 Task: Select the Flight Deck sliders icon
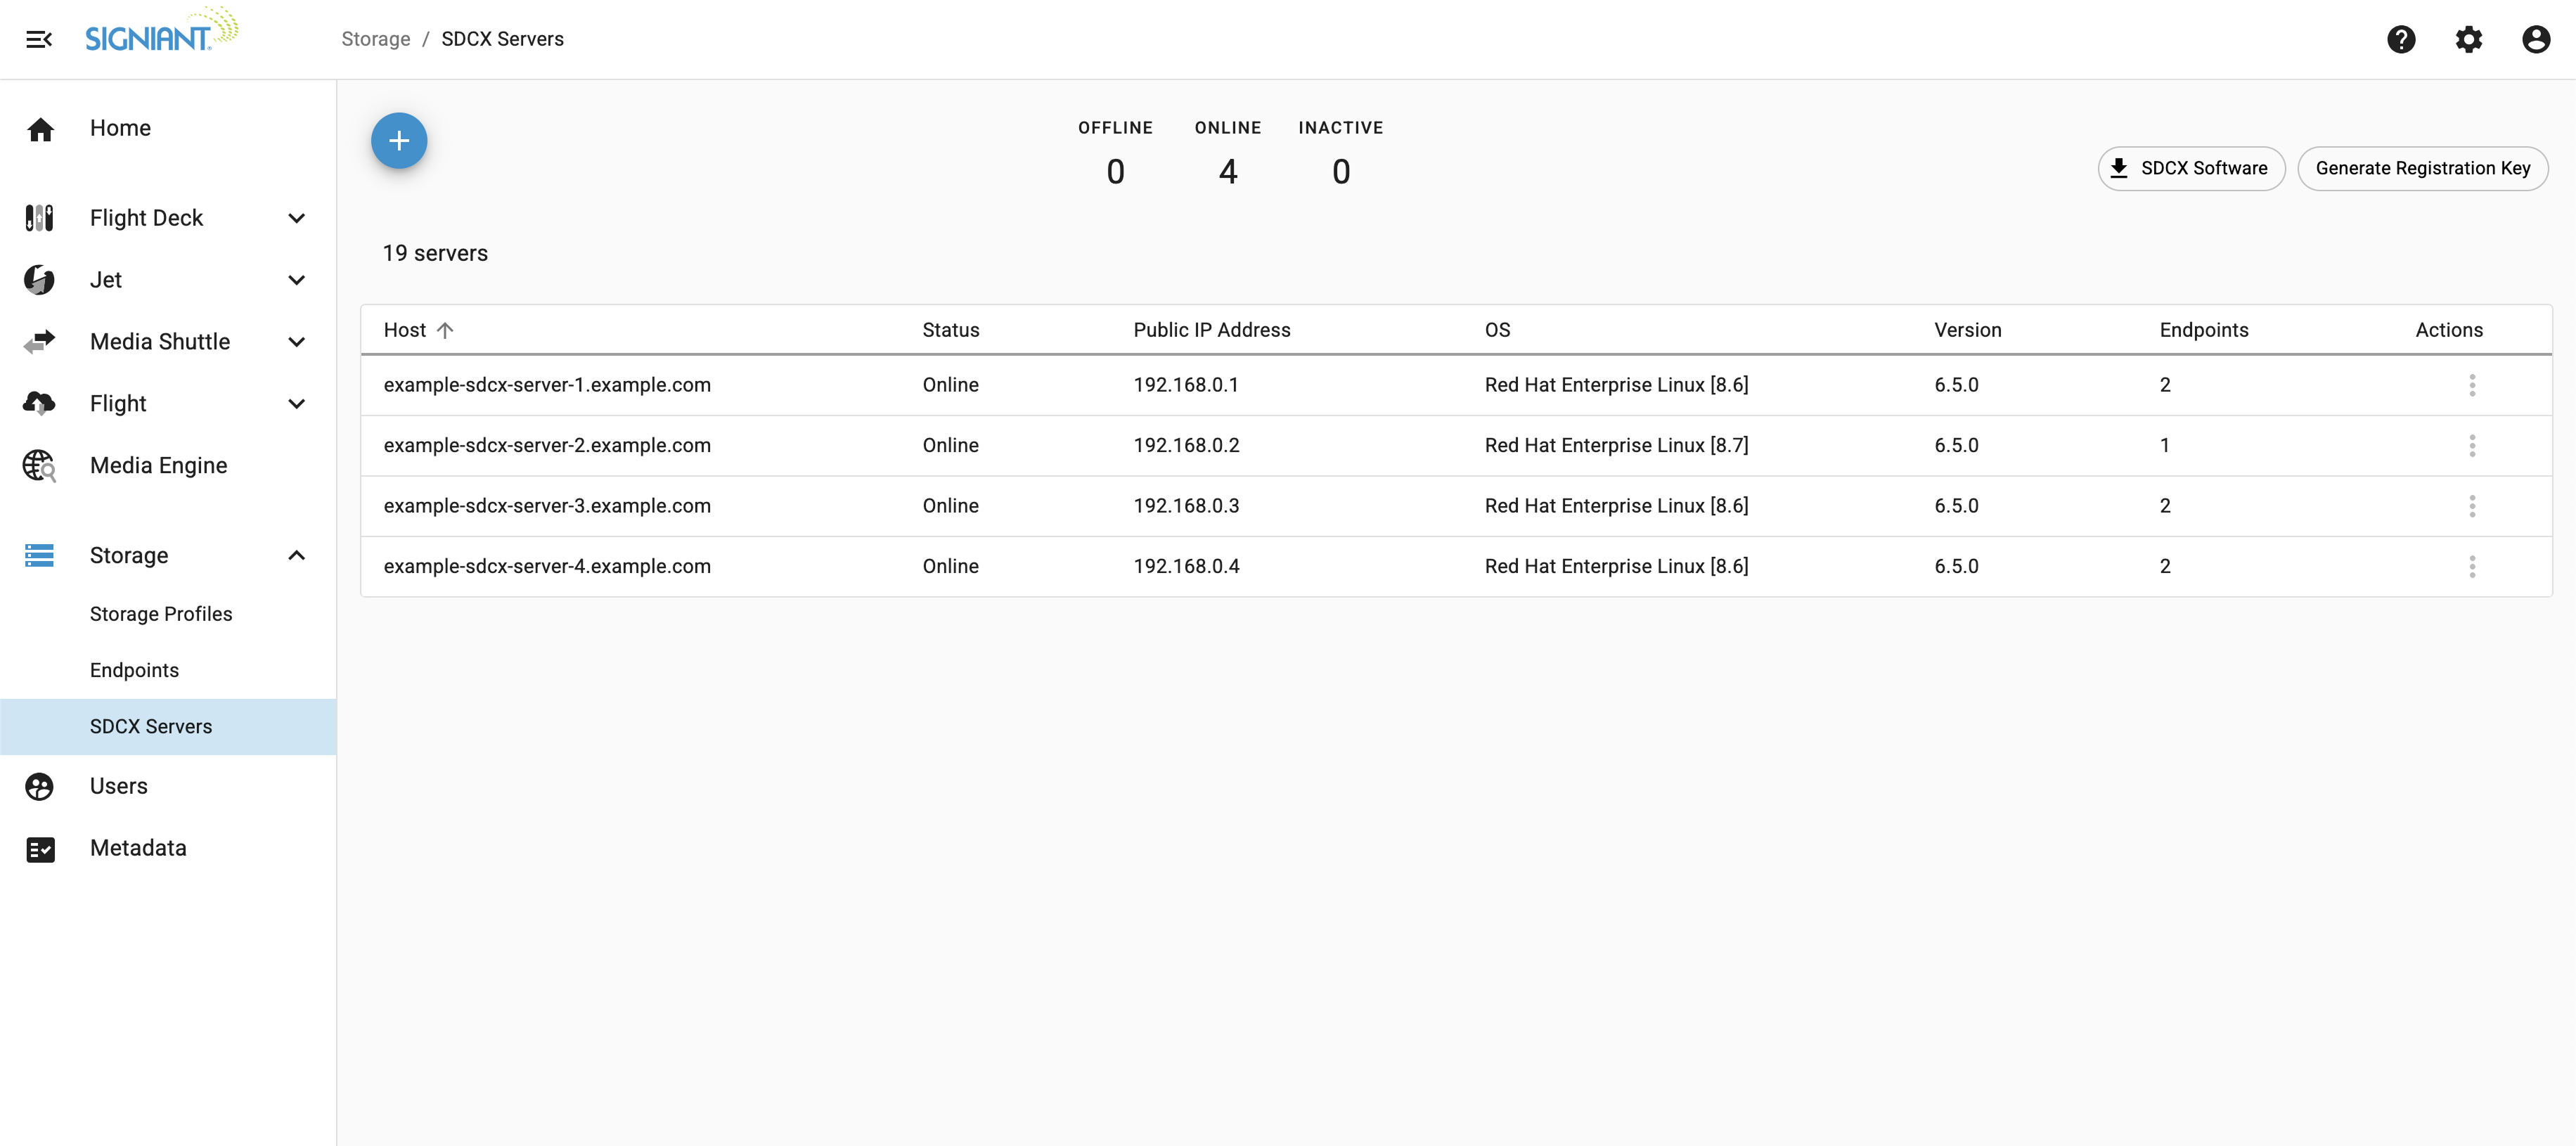[x=38, y=217]
